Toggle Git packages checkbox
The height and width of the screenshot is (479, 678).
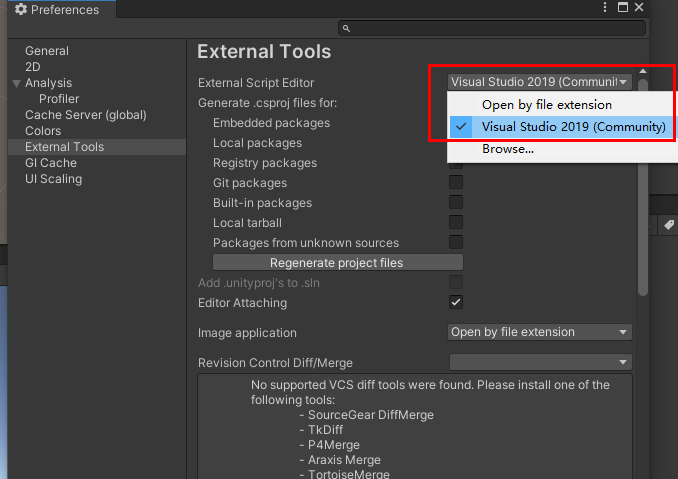tap(456, 182)
